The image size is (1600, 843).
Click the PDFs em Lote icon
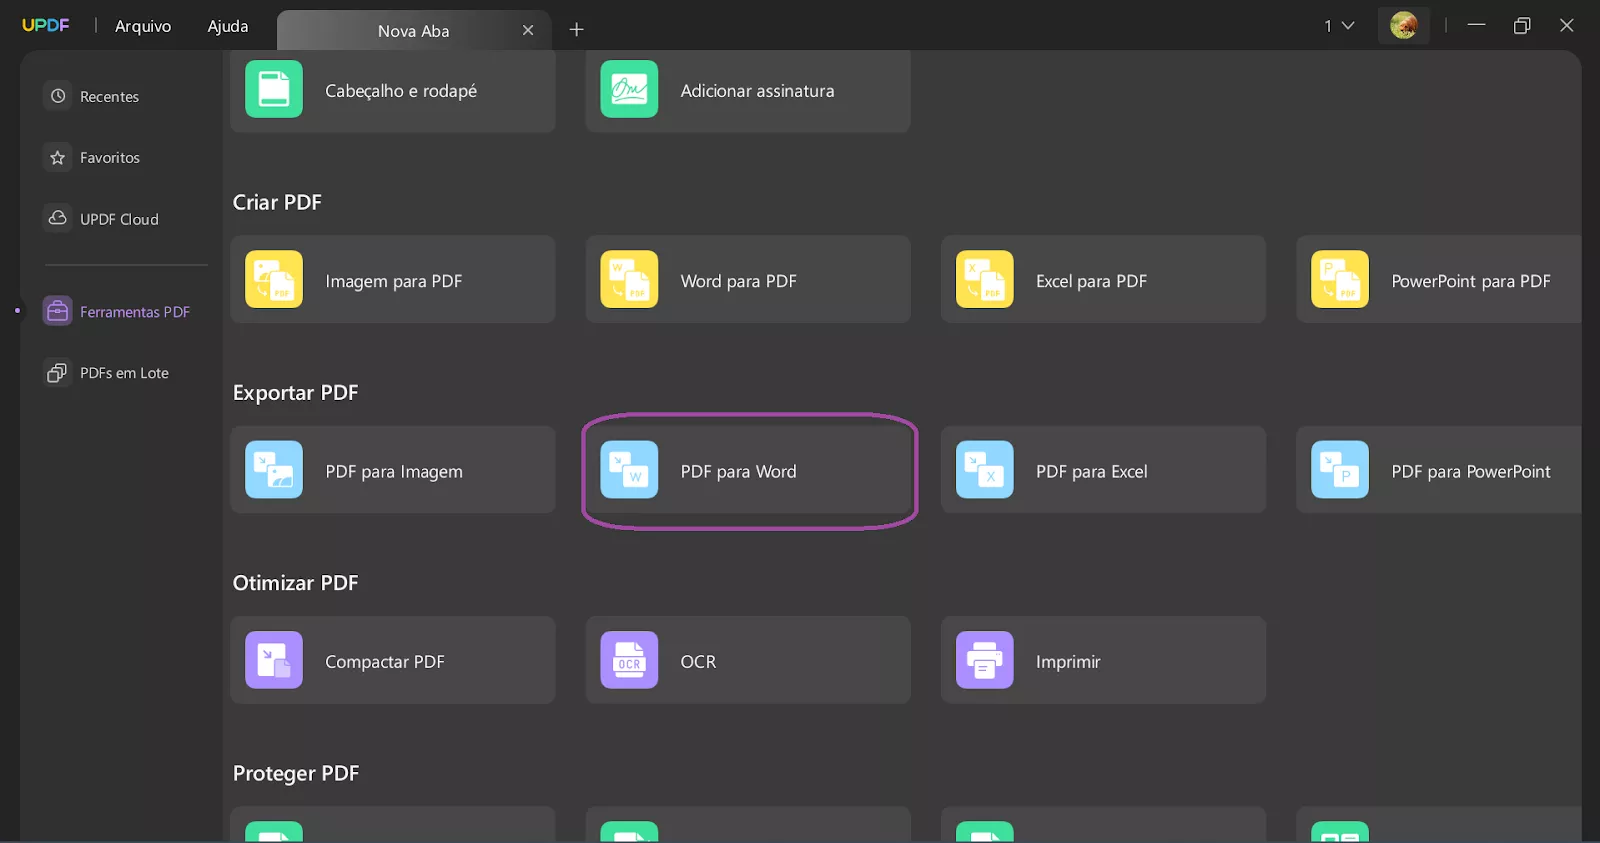(x=58, y=373)
